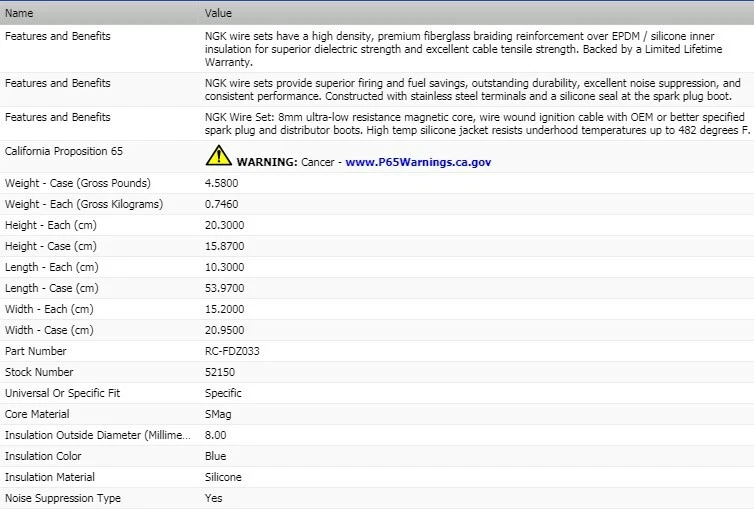Select the California Proposition 65 label
The width and height of the screenshot is (754, 509).
click(64, 151)
